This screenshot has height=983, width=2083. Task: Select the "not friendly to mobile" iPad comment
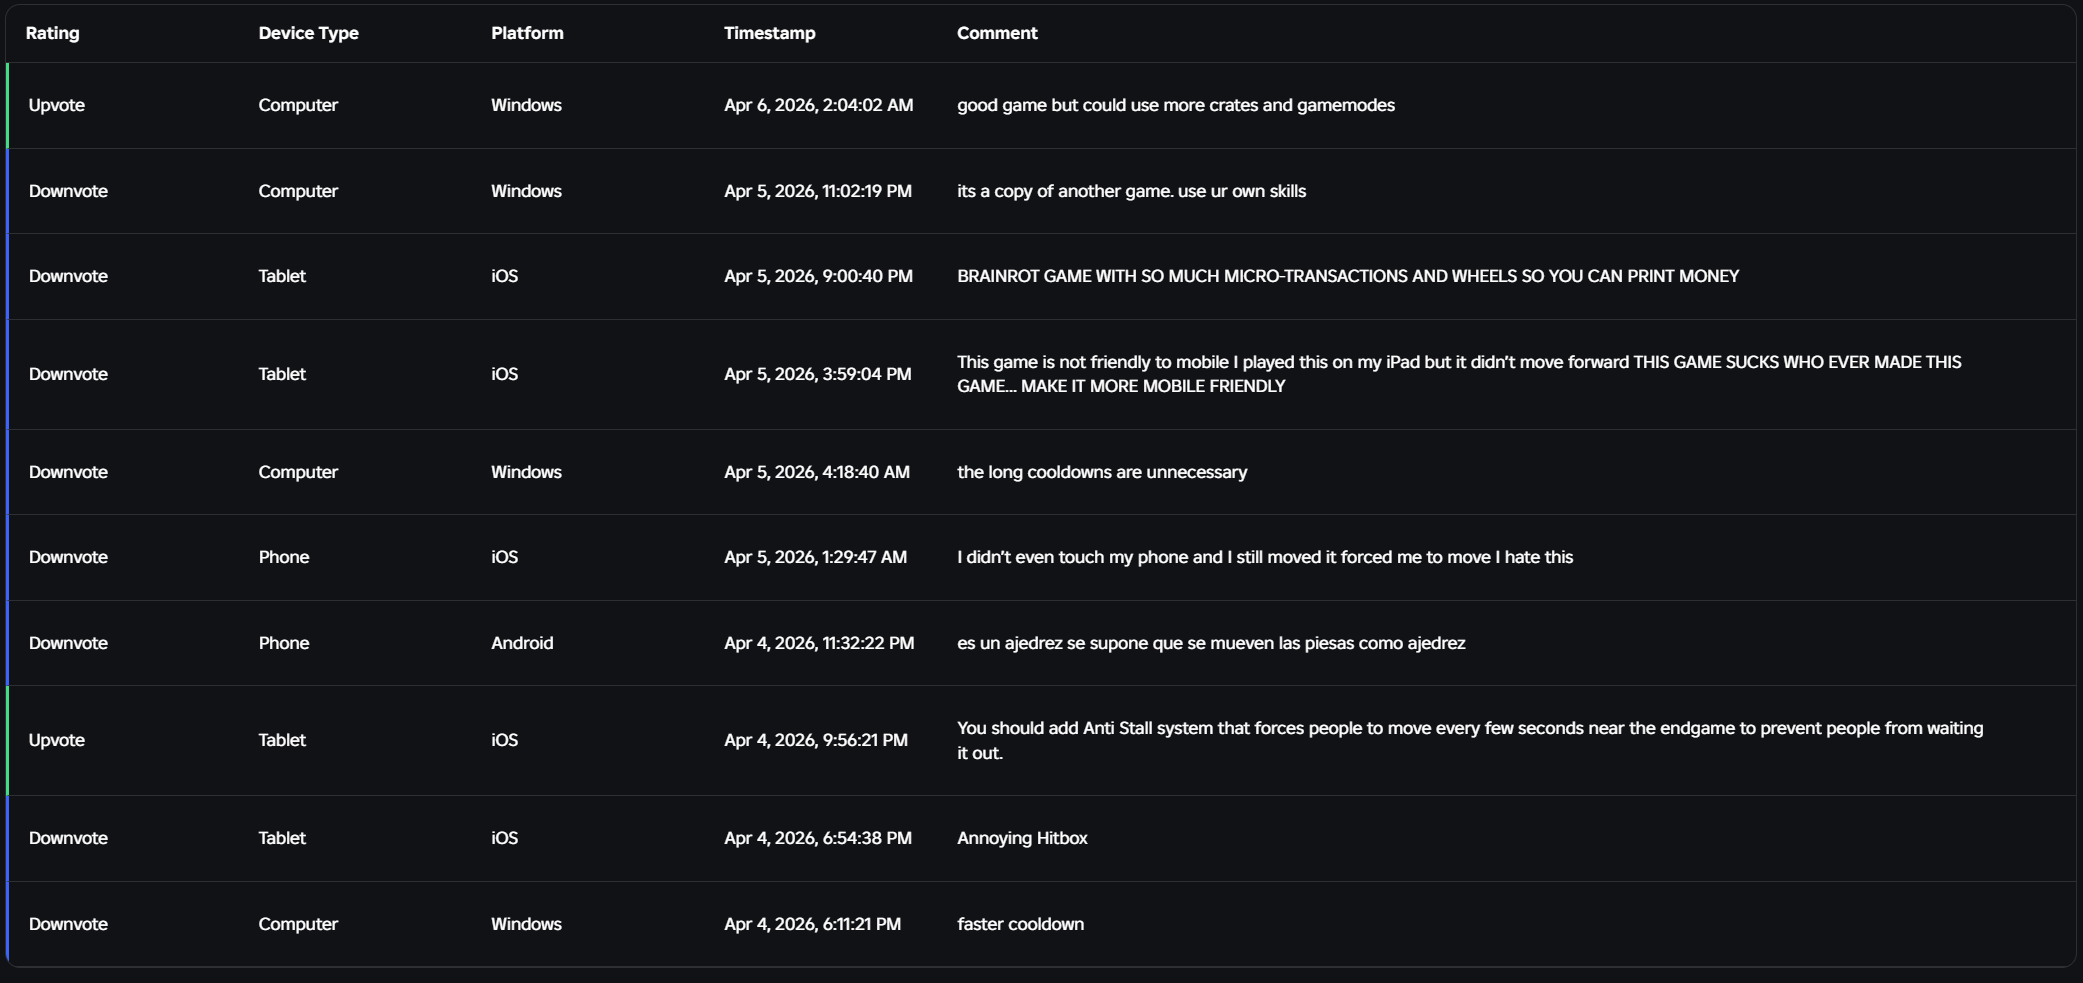pos(1458,374)
